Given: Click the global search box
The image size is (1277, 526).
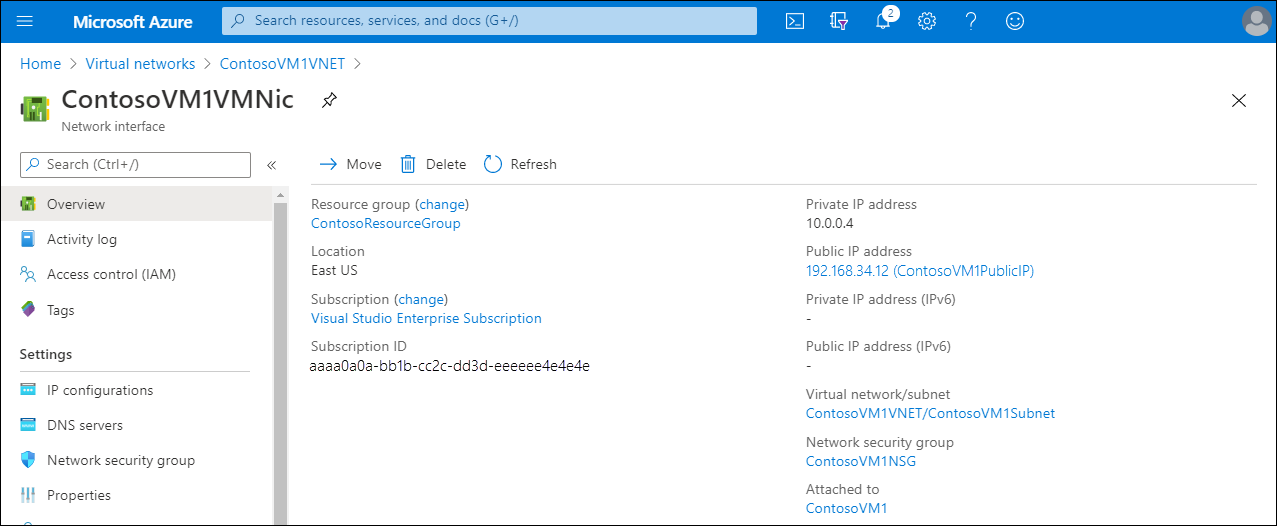Looking at the screenshot, I should (x=489, y=20).
